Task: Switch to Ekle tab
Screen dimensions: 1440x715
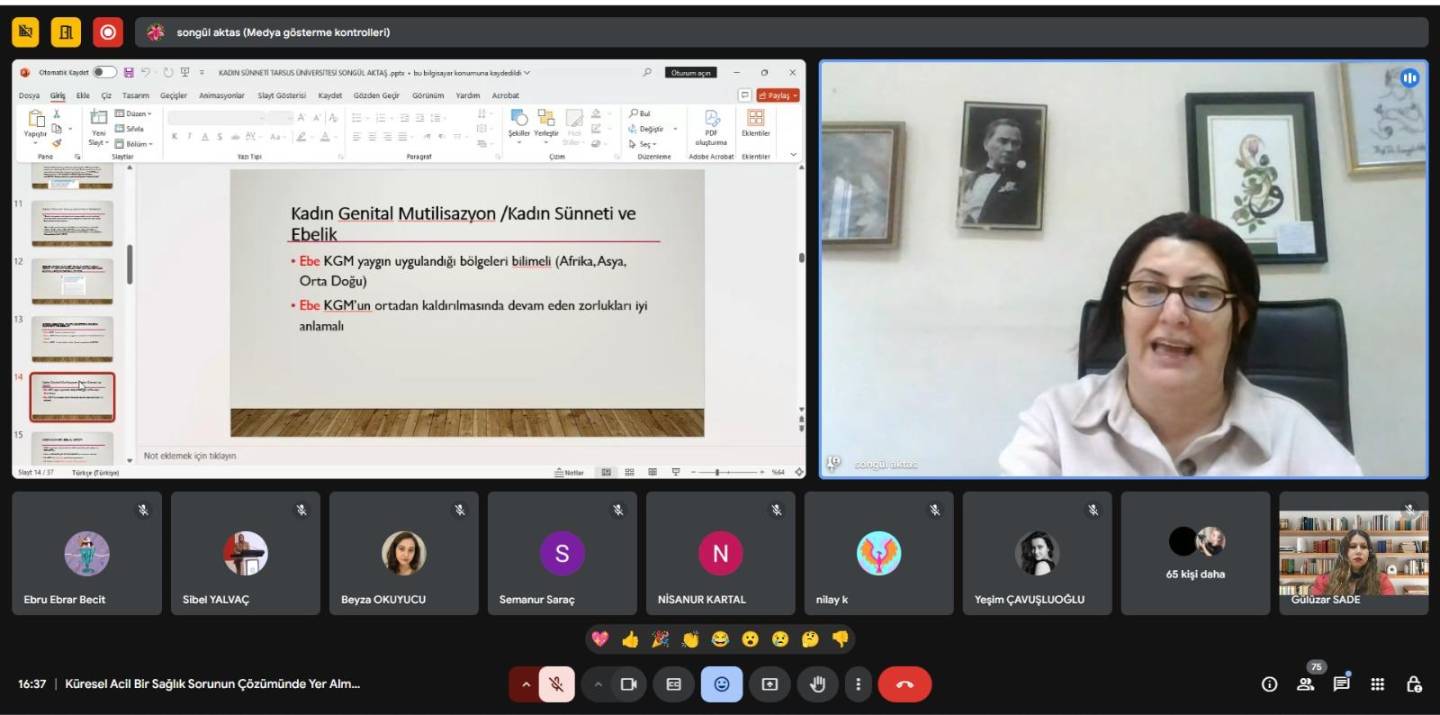Action: [83, 95]
